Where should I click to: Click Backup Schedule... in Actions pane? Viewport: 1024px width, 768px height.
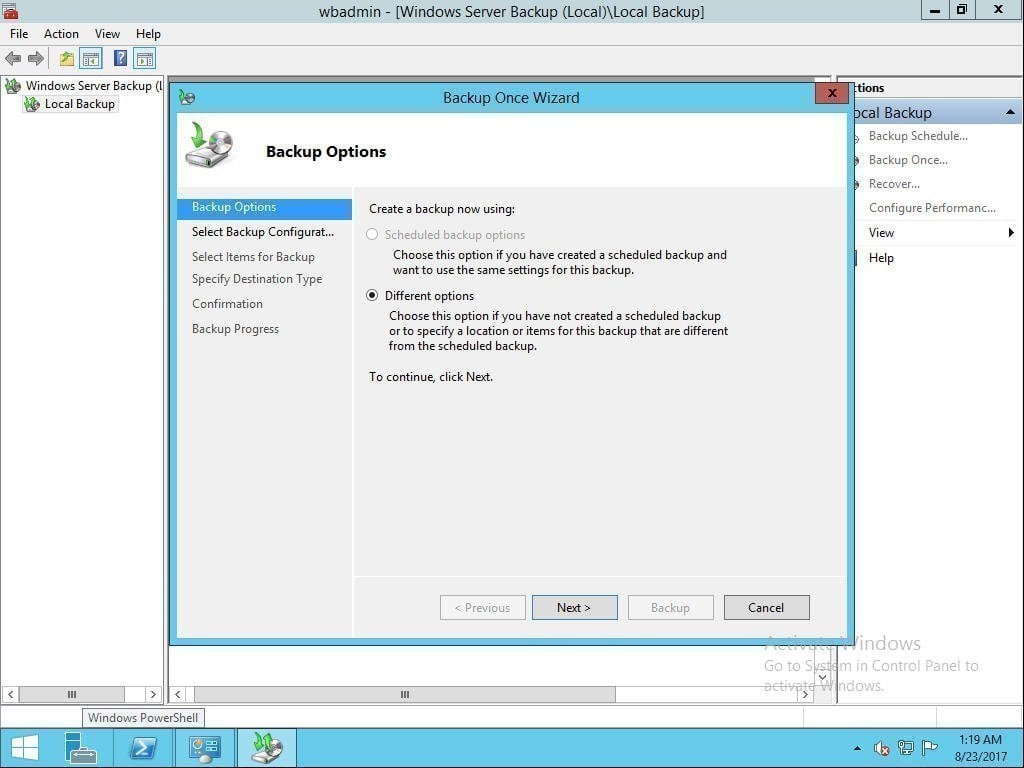918,136
